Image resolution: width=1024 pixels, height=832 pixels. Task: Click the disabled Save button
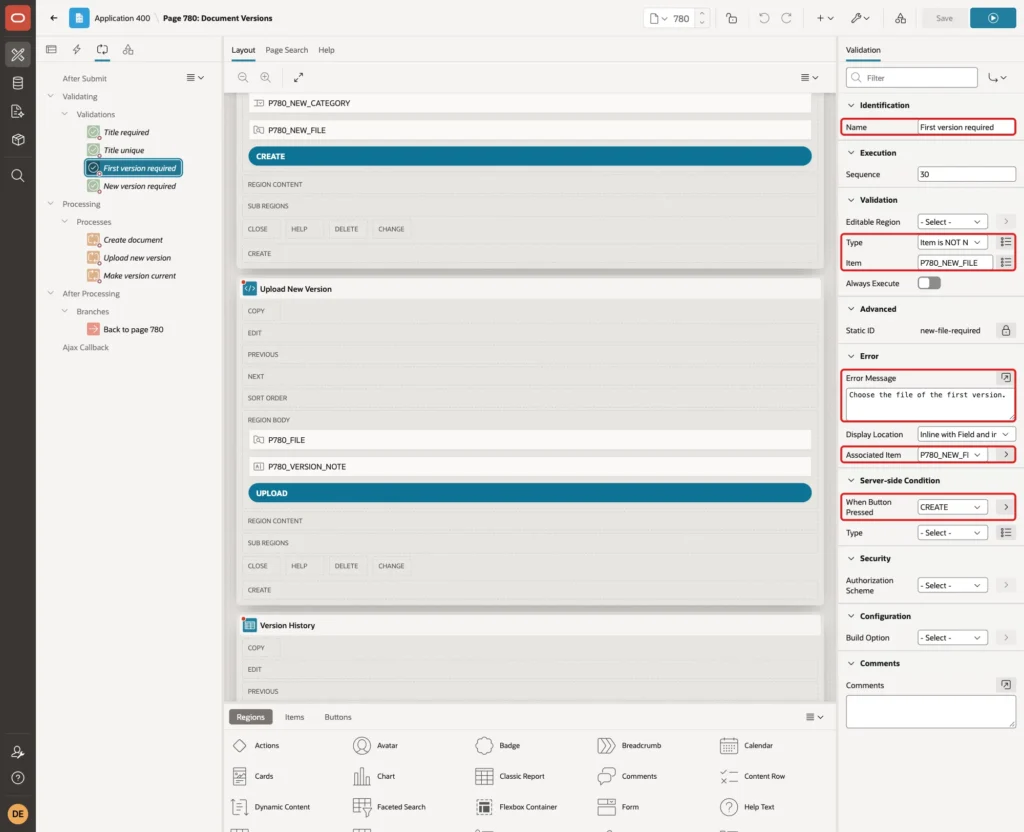[x=944, y=18]
